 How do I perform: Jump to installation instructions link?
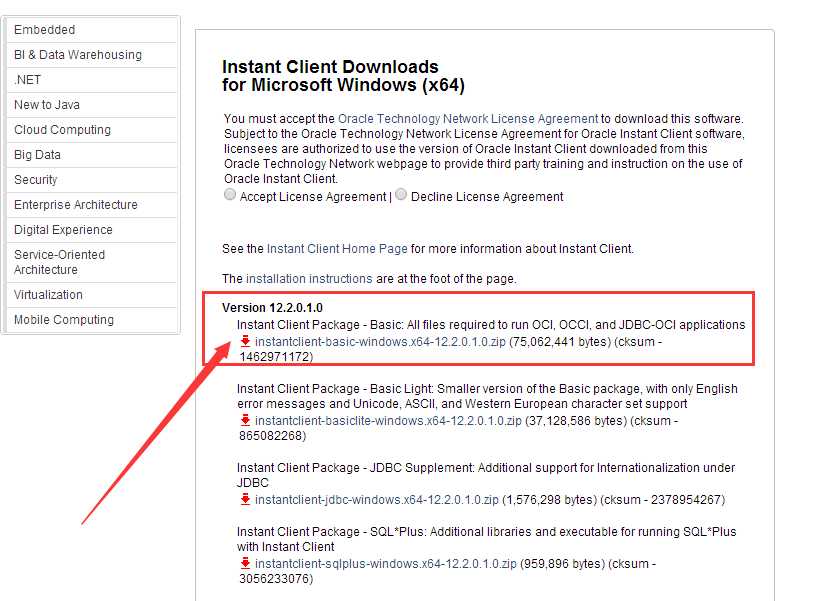[x=309, y=279]
